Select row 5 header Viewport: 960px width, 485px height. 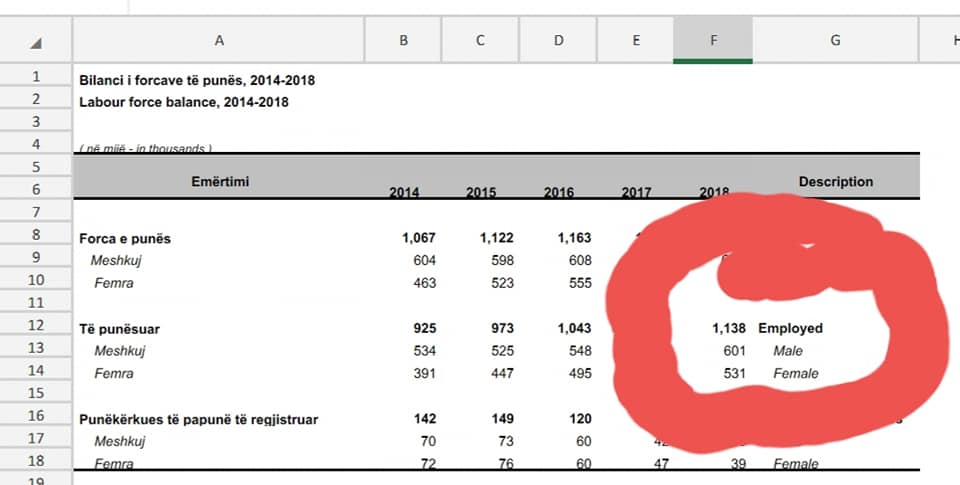(36, 167)
